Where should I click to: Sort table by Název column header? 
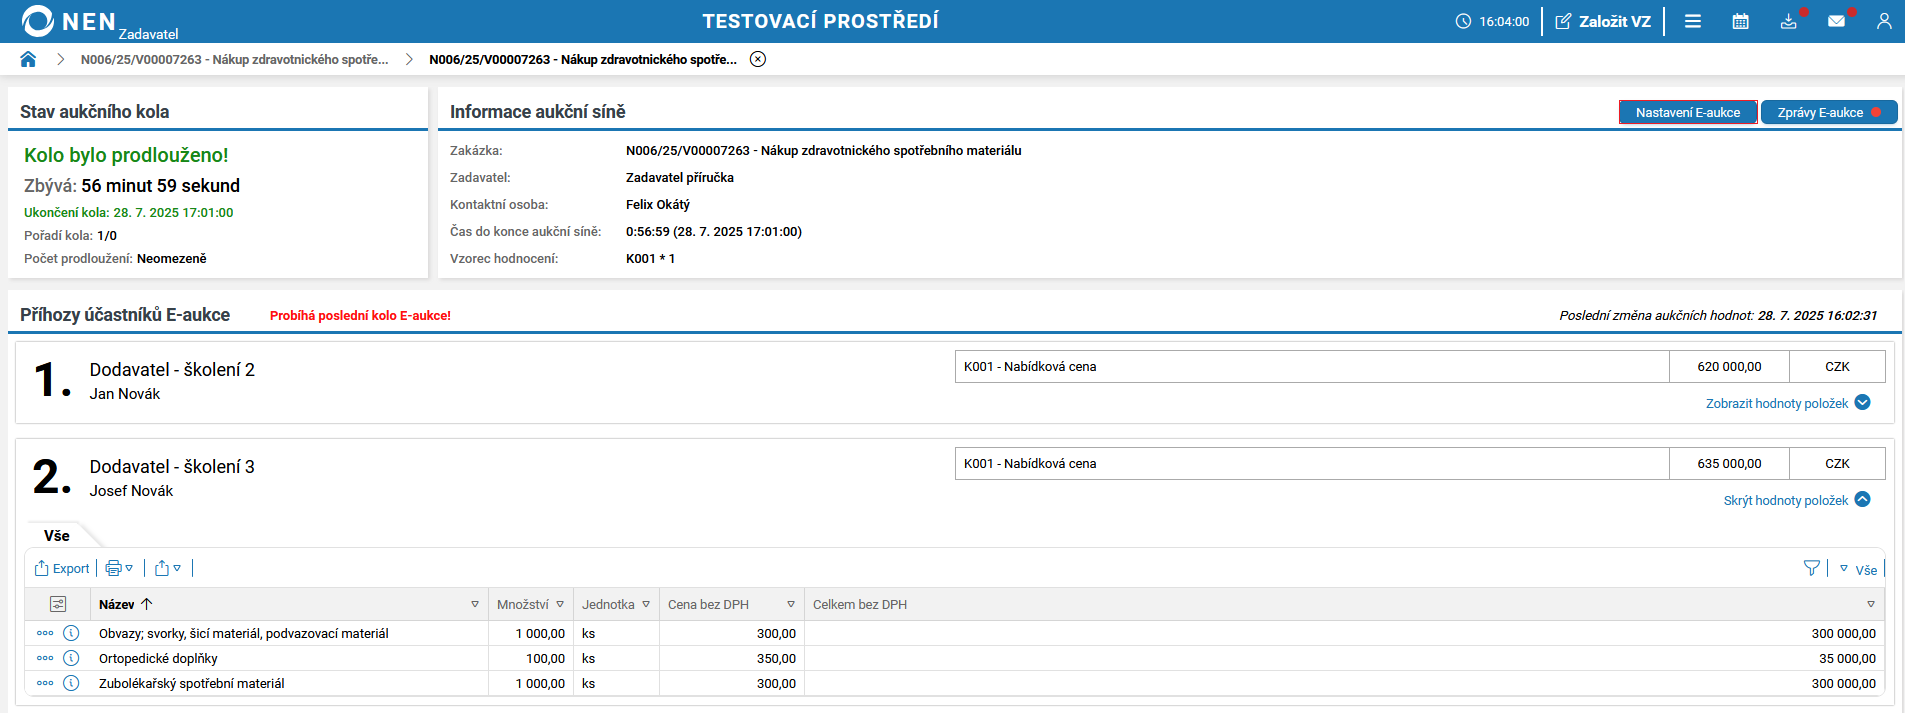(x=117, y=604)
